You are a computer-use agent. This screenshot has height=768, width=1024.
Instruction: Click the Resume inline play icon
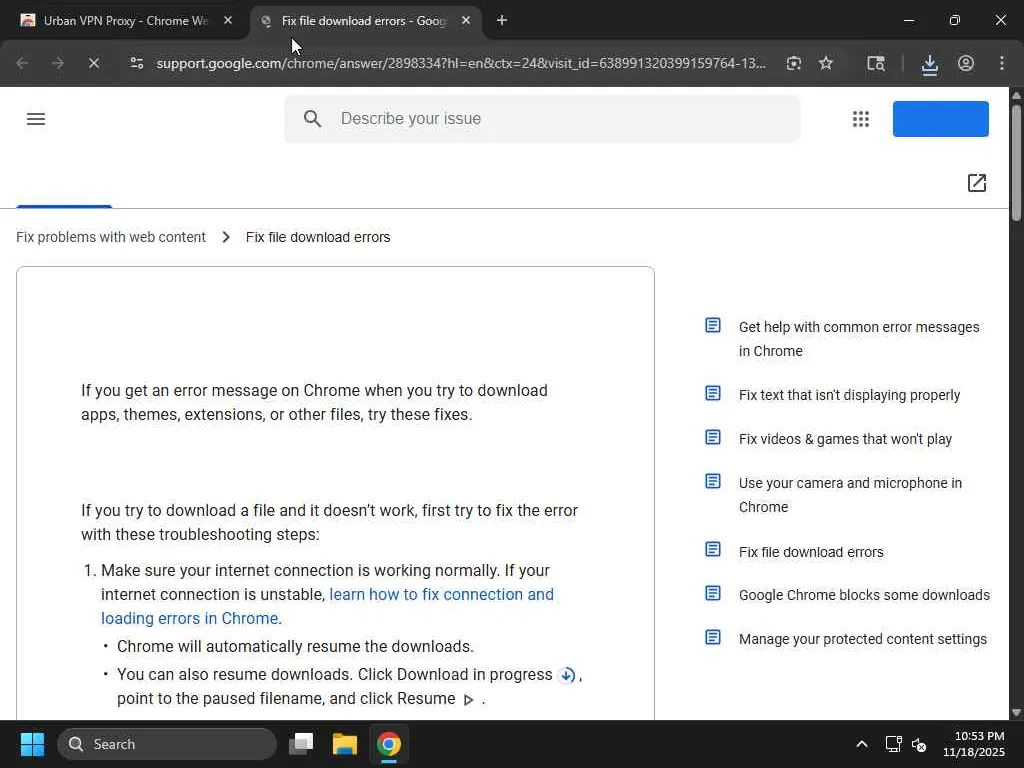pyautogui.click(x=468, y=699)
